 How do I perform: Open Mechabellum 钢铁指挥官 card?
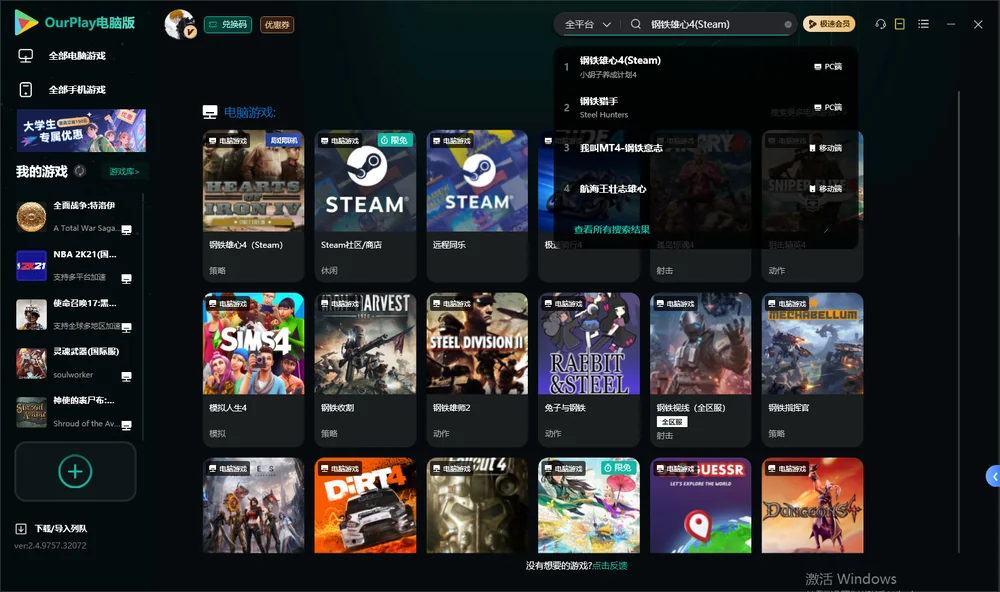coord(812,369)
